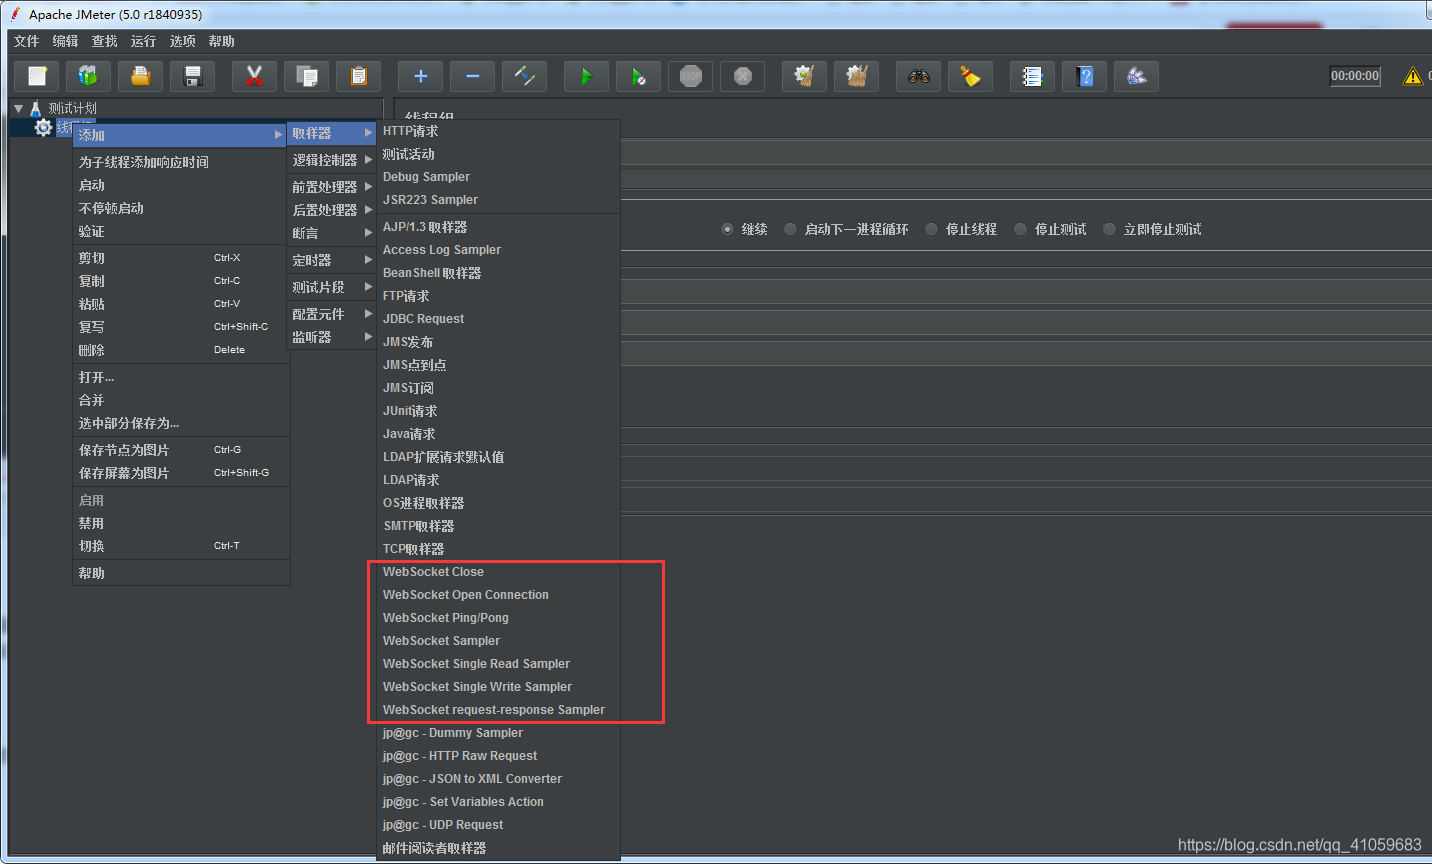Click the Expand all plus icon
The height and width of the screenshot is (864, 1432).
click(x=421, y=76)
